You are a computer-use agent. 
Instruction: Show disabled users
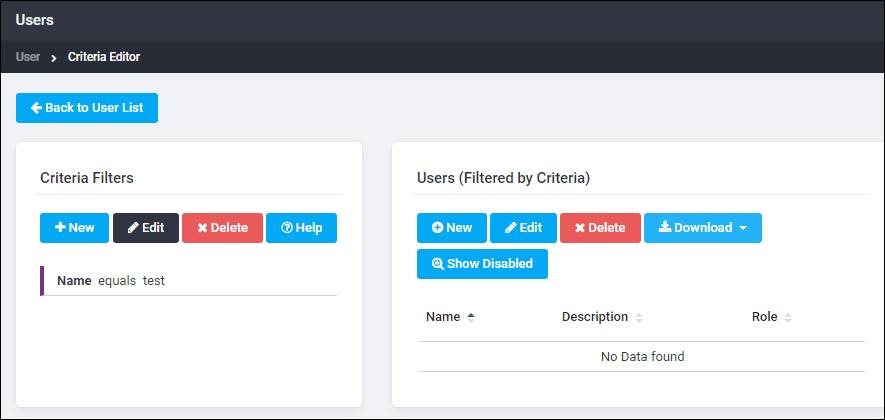(x=483, y=264)
